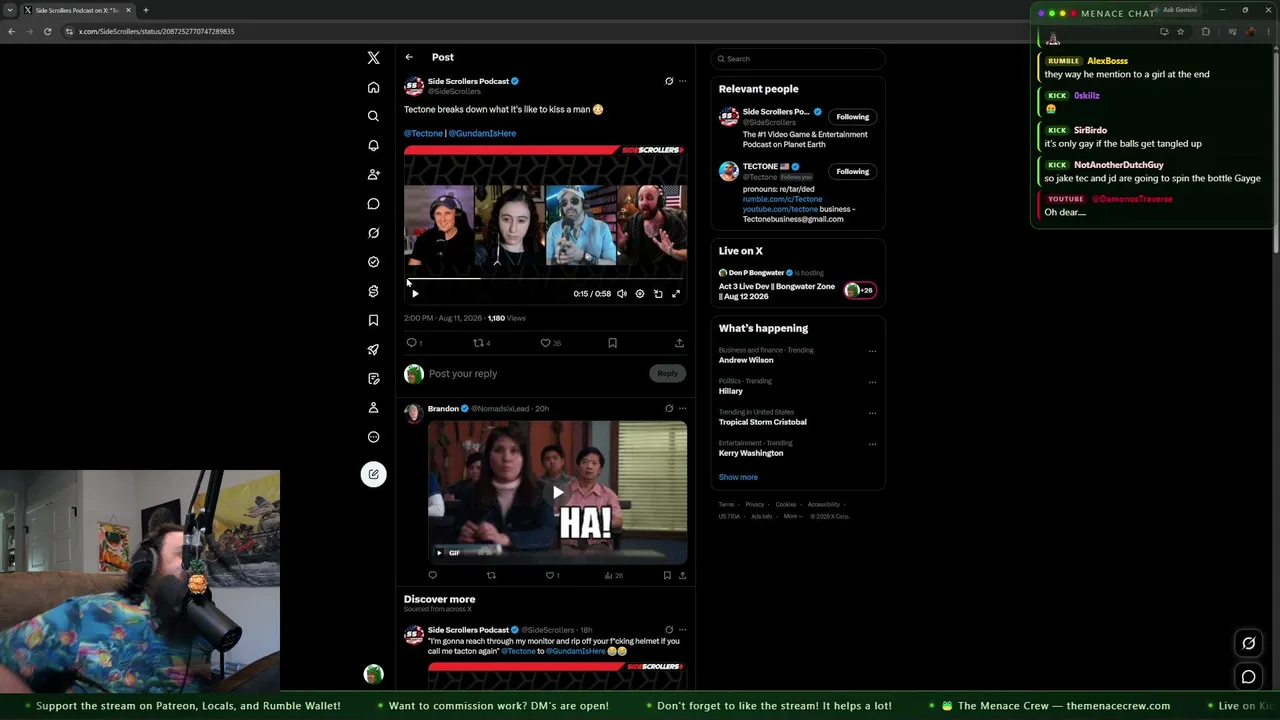This screenshot has width=1280, height=720.
Task: Open more options for Tropical Storm Cristobal
Action: pyautogui.click(x=872, y=413)
